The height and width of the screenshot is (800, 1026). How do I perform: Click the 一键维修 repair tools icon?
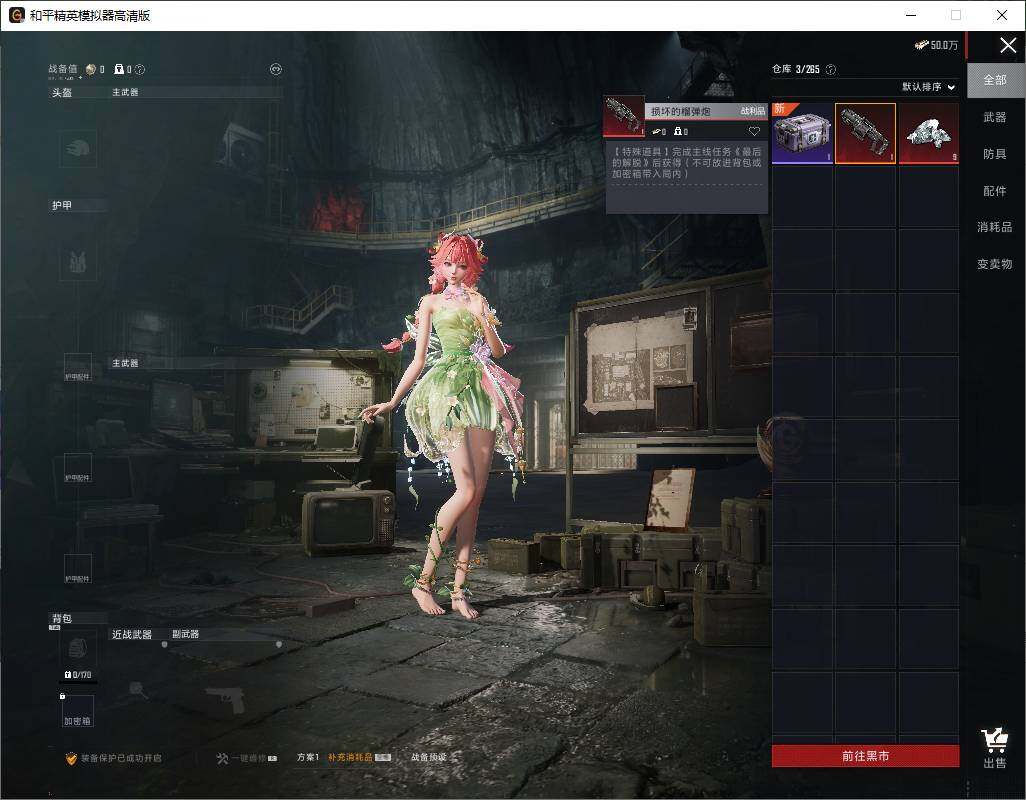(222, 758)
